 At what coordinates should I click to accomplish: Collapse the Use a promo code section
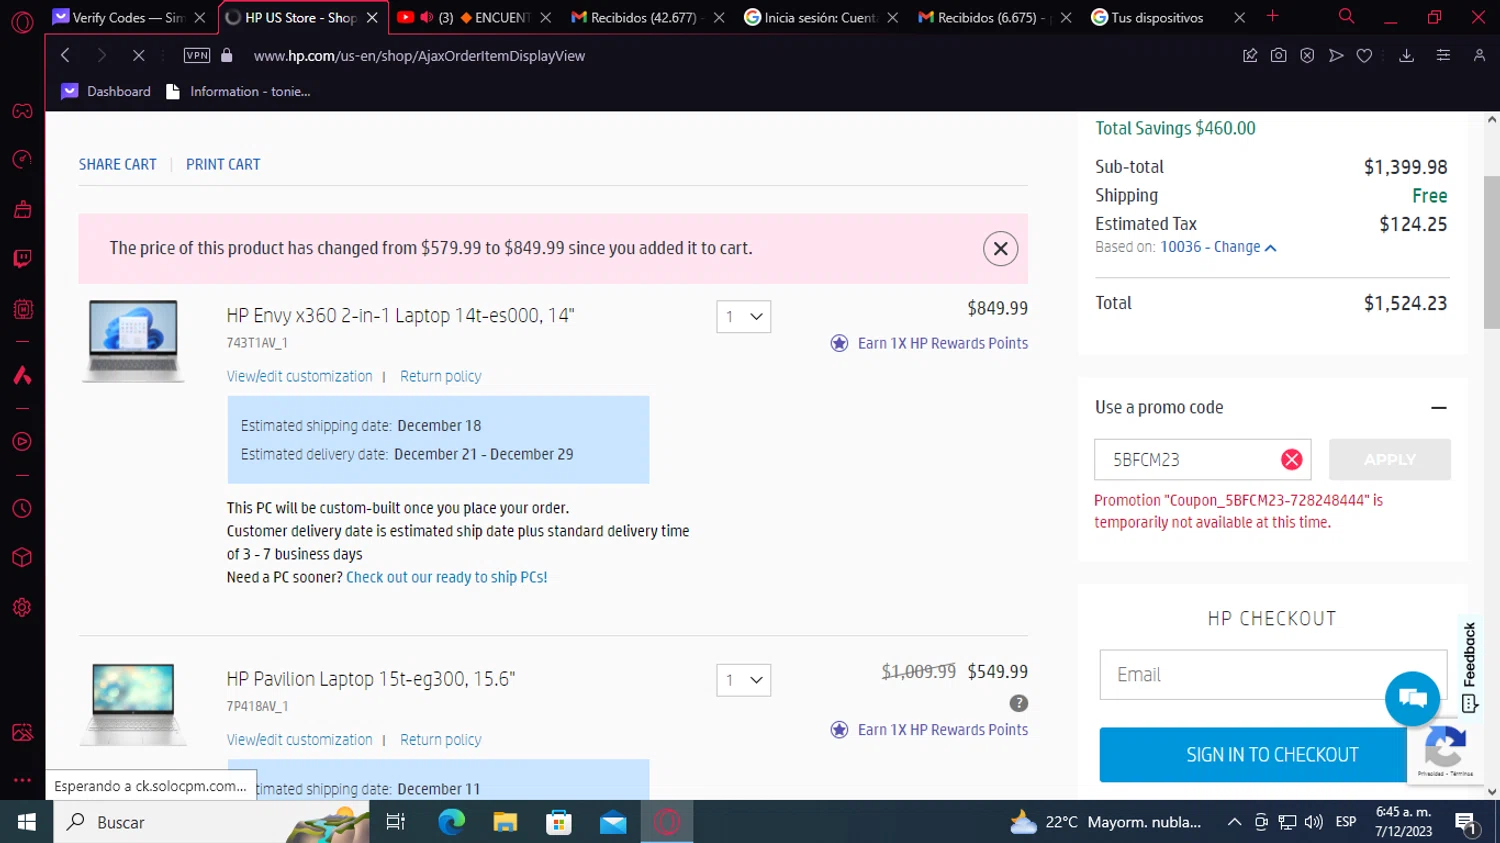(1438, 407)
